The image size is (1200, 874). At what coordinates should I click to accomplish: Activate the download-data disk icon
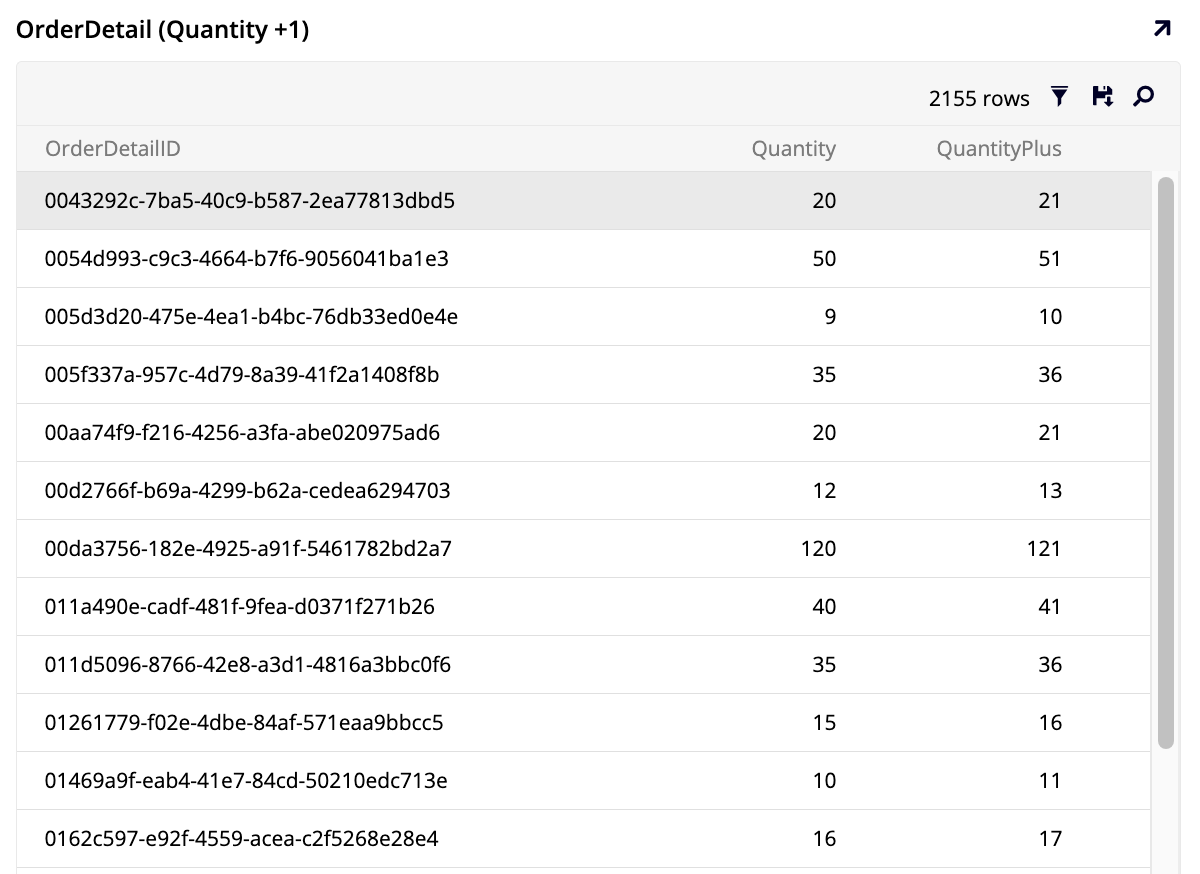pos(1101,96)
